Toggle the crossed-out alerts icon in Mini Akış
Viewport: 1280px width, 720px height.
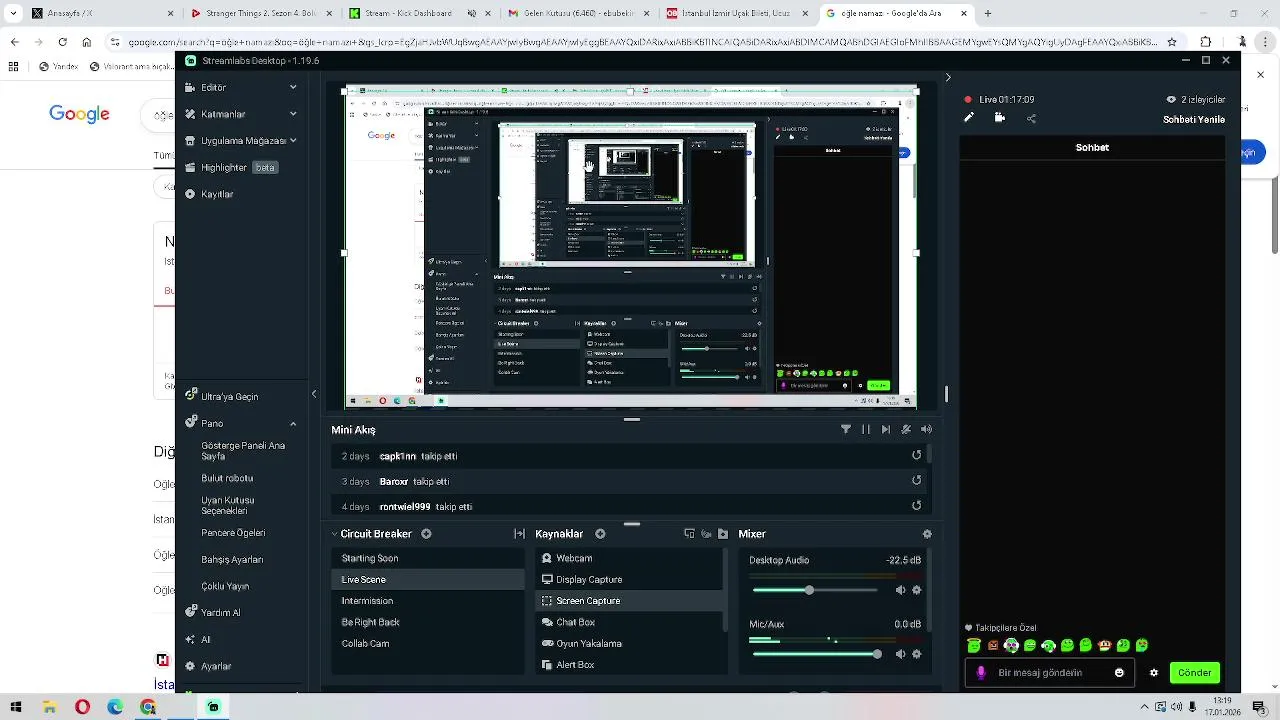[906, 429]
